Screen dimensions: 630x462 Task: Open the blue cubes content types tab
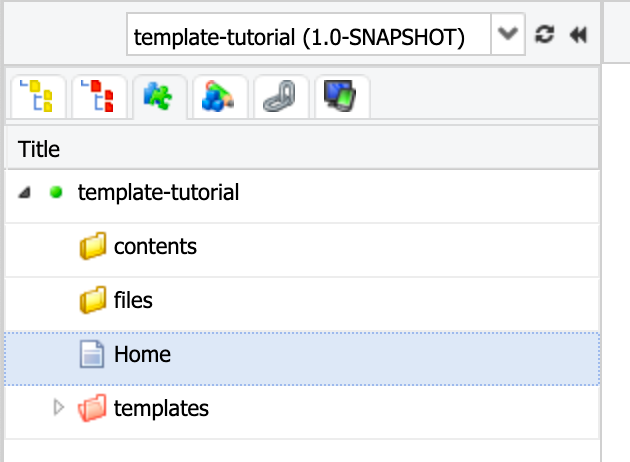pos(221,97)
